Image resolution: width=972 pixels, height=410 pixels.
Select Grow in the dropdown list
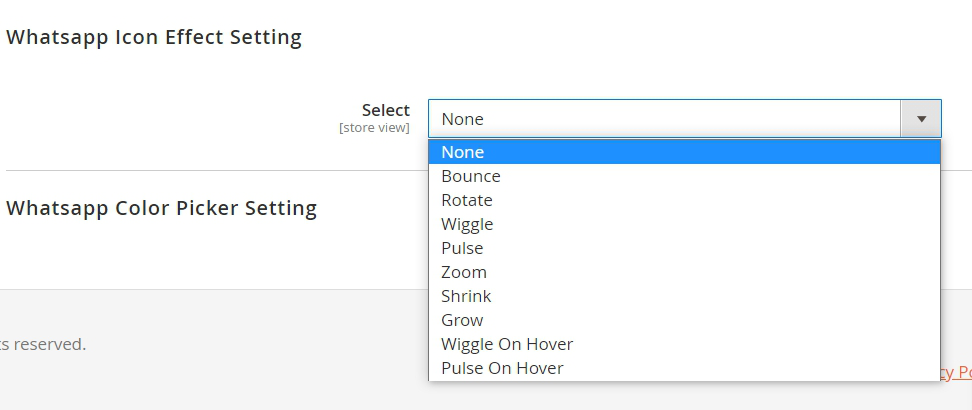pos(462,320)
